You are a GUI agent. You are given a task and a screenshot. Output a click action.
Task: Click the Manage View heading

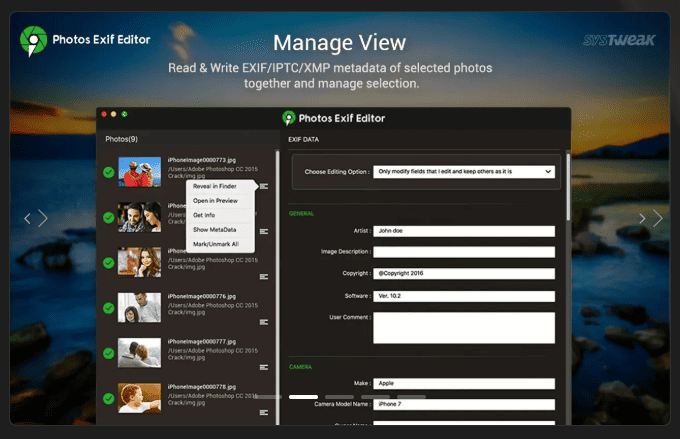340,43
